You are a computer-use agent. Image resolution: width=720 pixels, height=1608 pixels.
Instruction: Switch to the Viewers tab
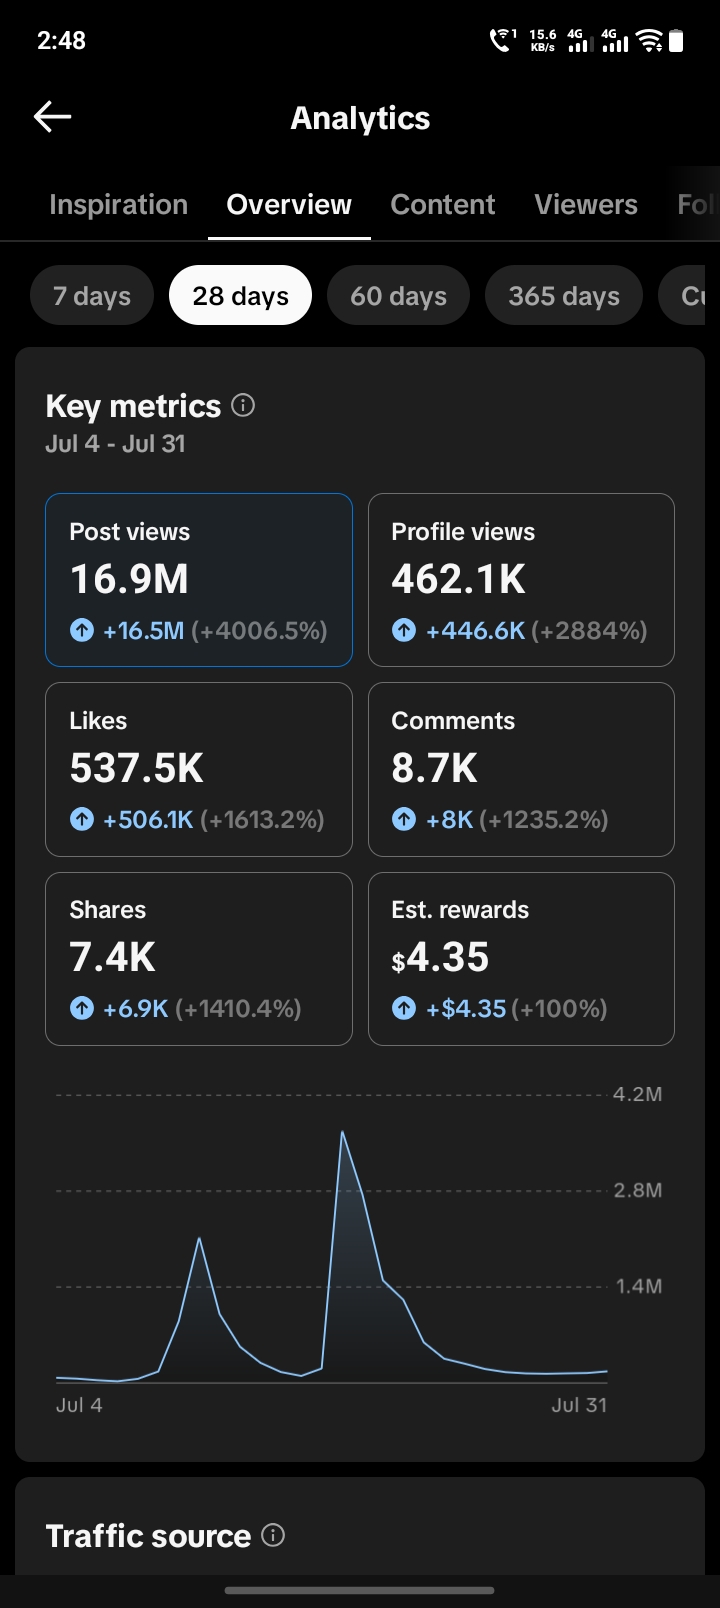pyautogui.click(x=586, y=204)
